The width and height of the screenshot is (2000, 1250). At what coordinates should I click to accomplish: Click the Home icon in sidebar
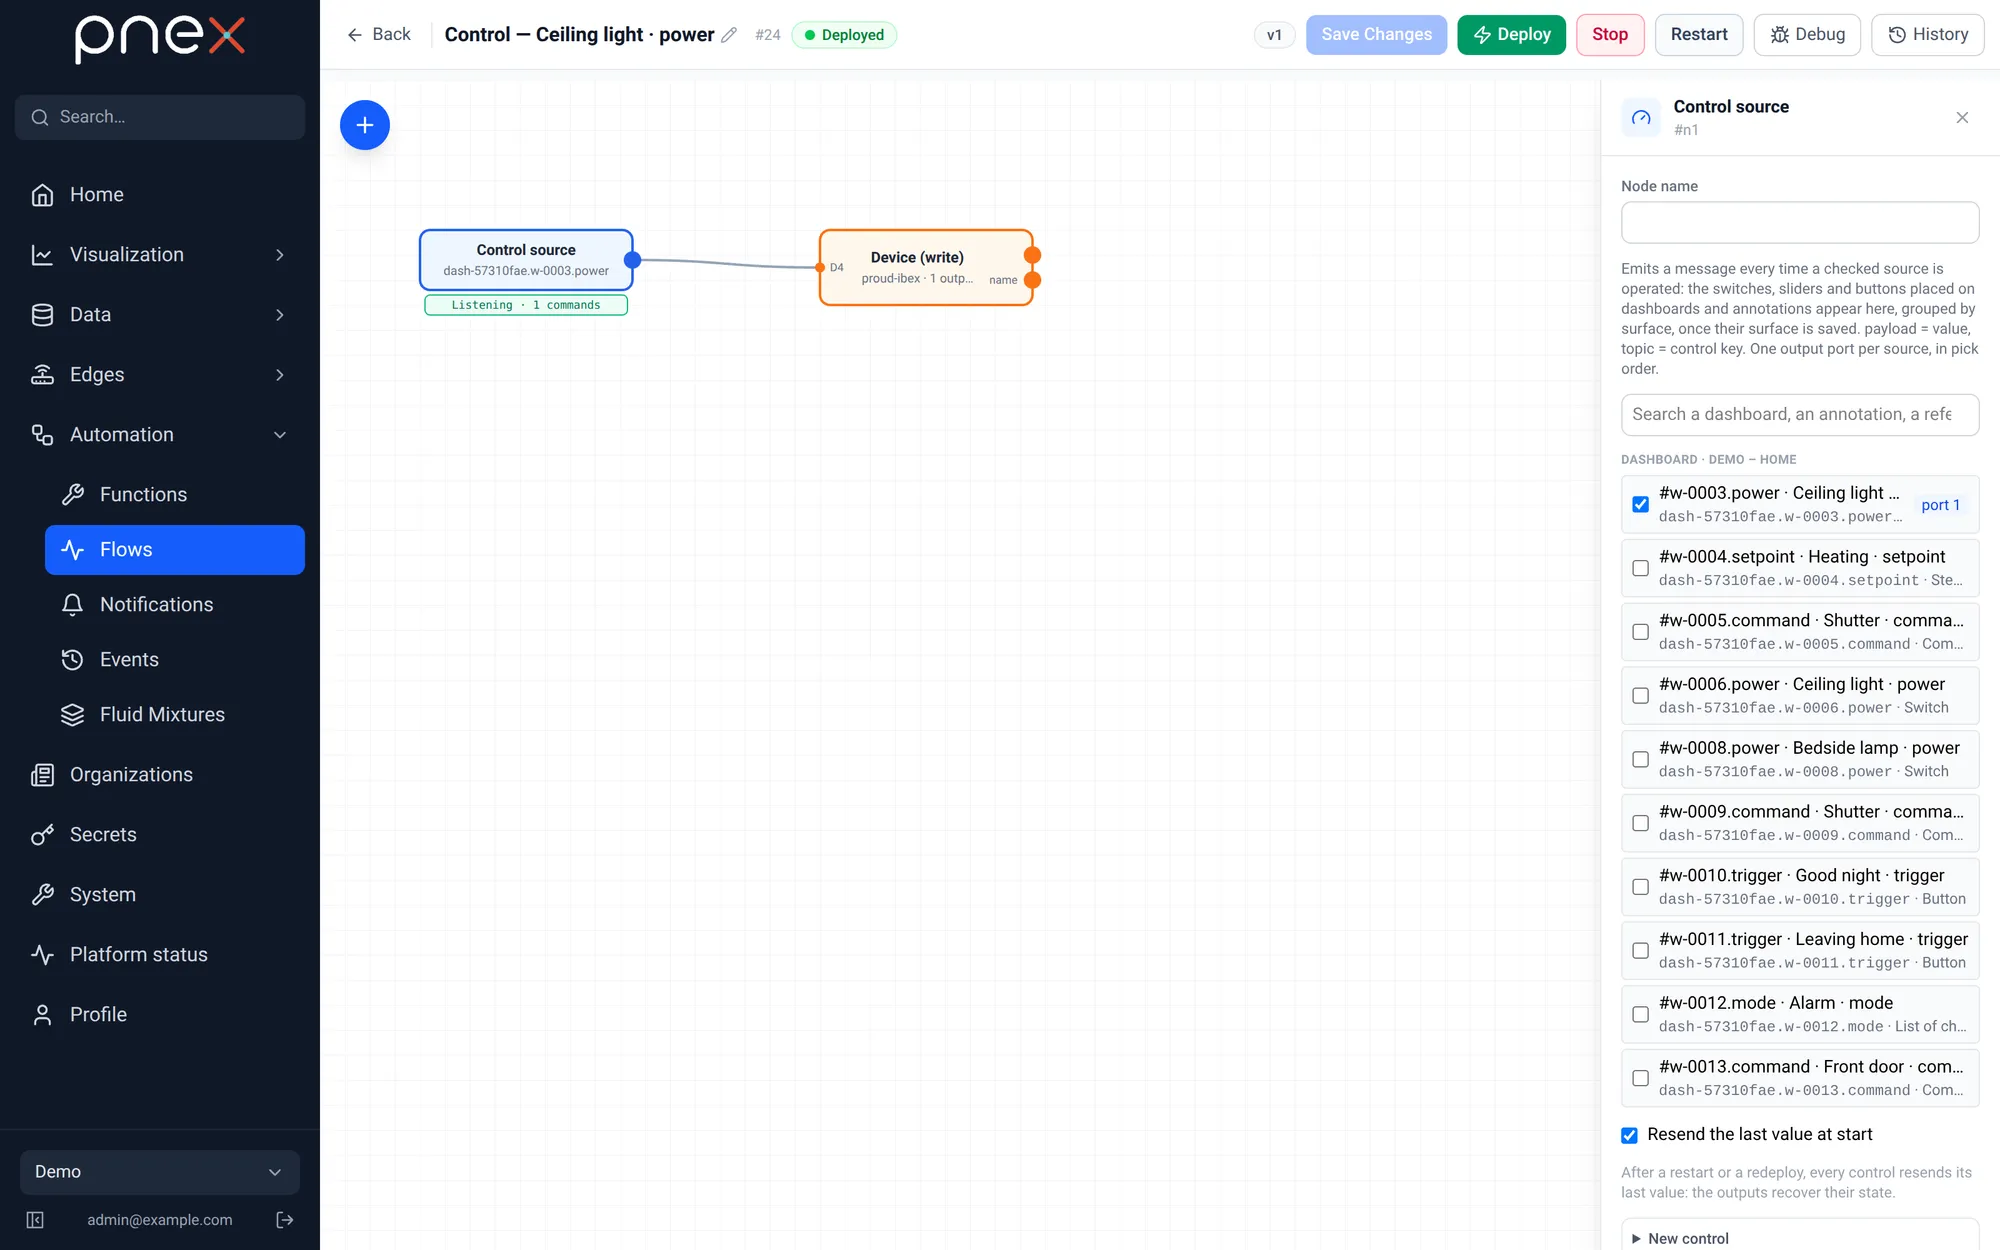[x=42, y=195]
